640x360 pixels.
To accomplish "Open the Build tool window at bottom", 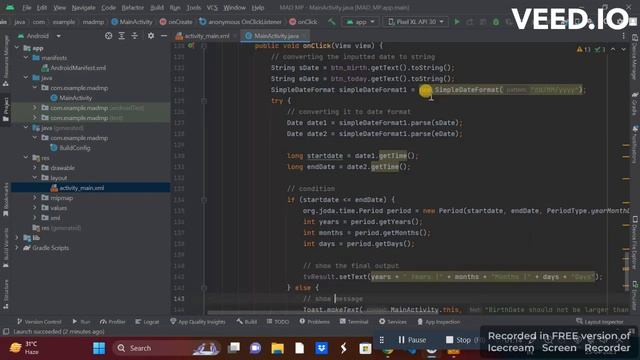I will point(247,322).
